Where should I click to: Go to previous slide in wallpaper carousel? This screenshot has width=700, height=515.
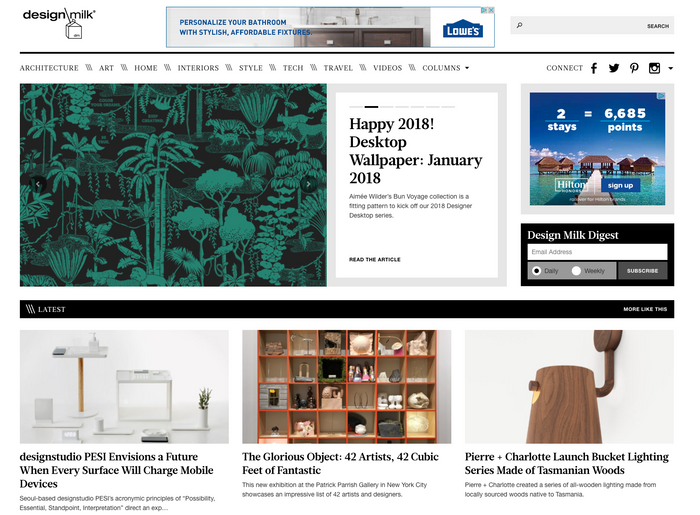click(38, 184)
